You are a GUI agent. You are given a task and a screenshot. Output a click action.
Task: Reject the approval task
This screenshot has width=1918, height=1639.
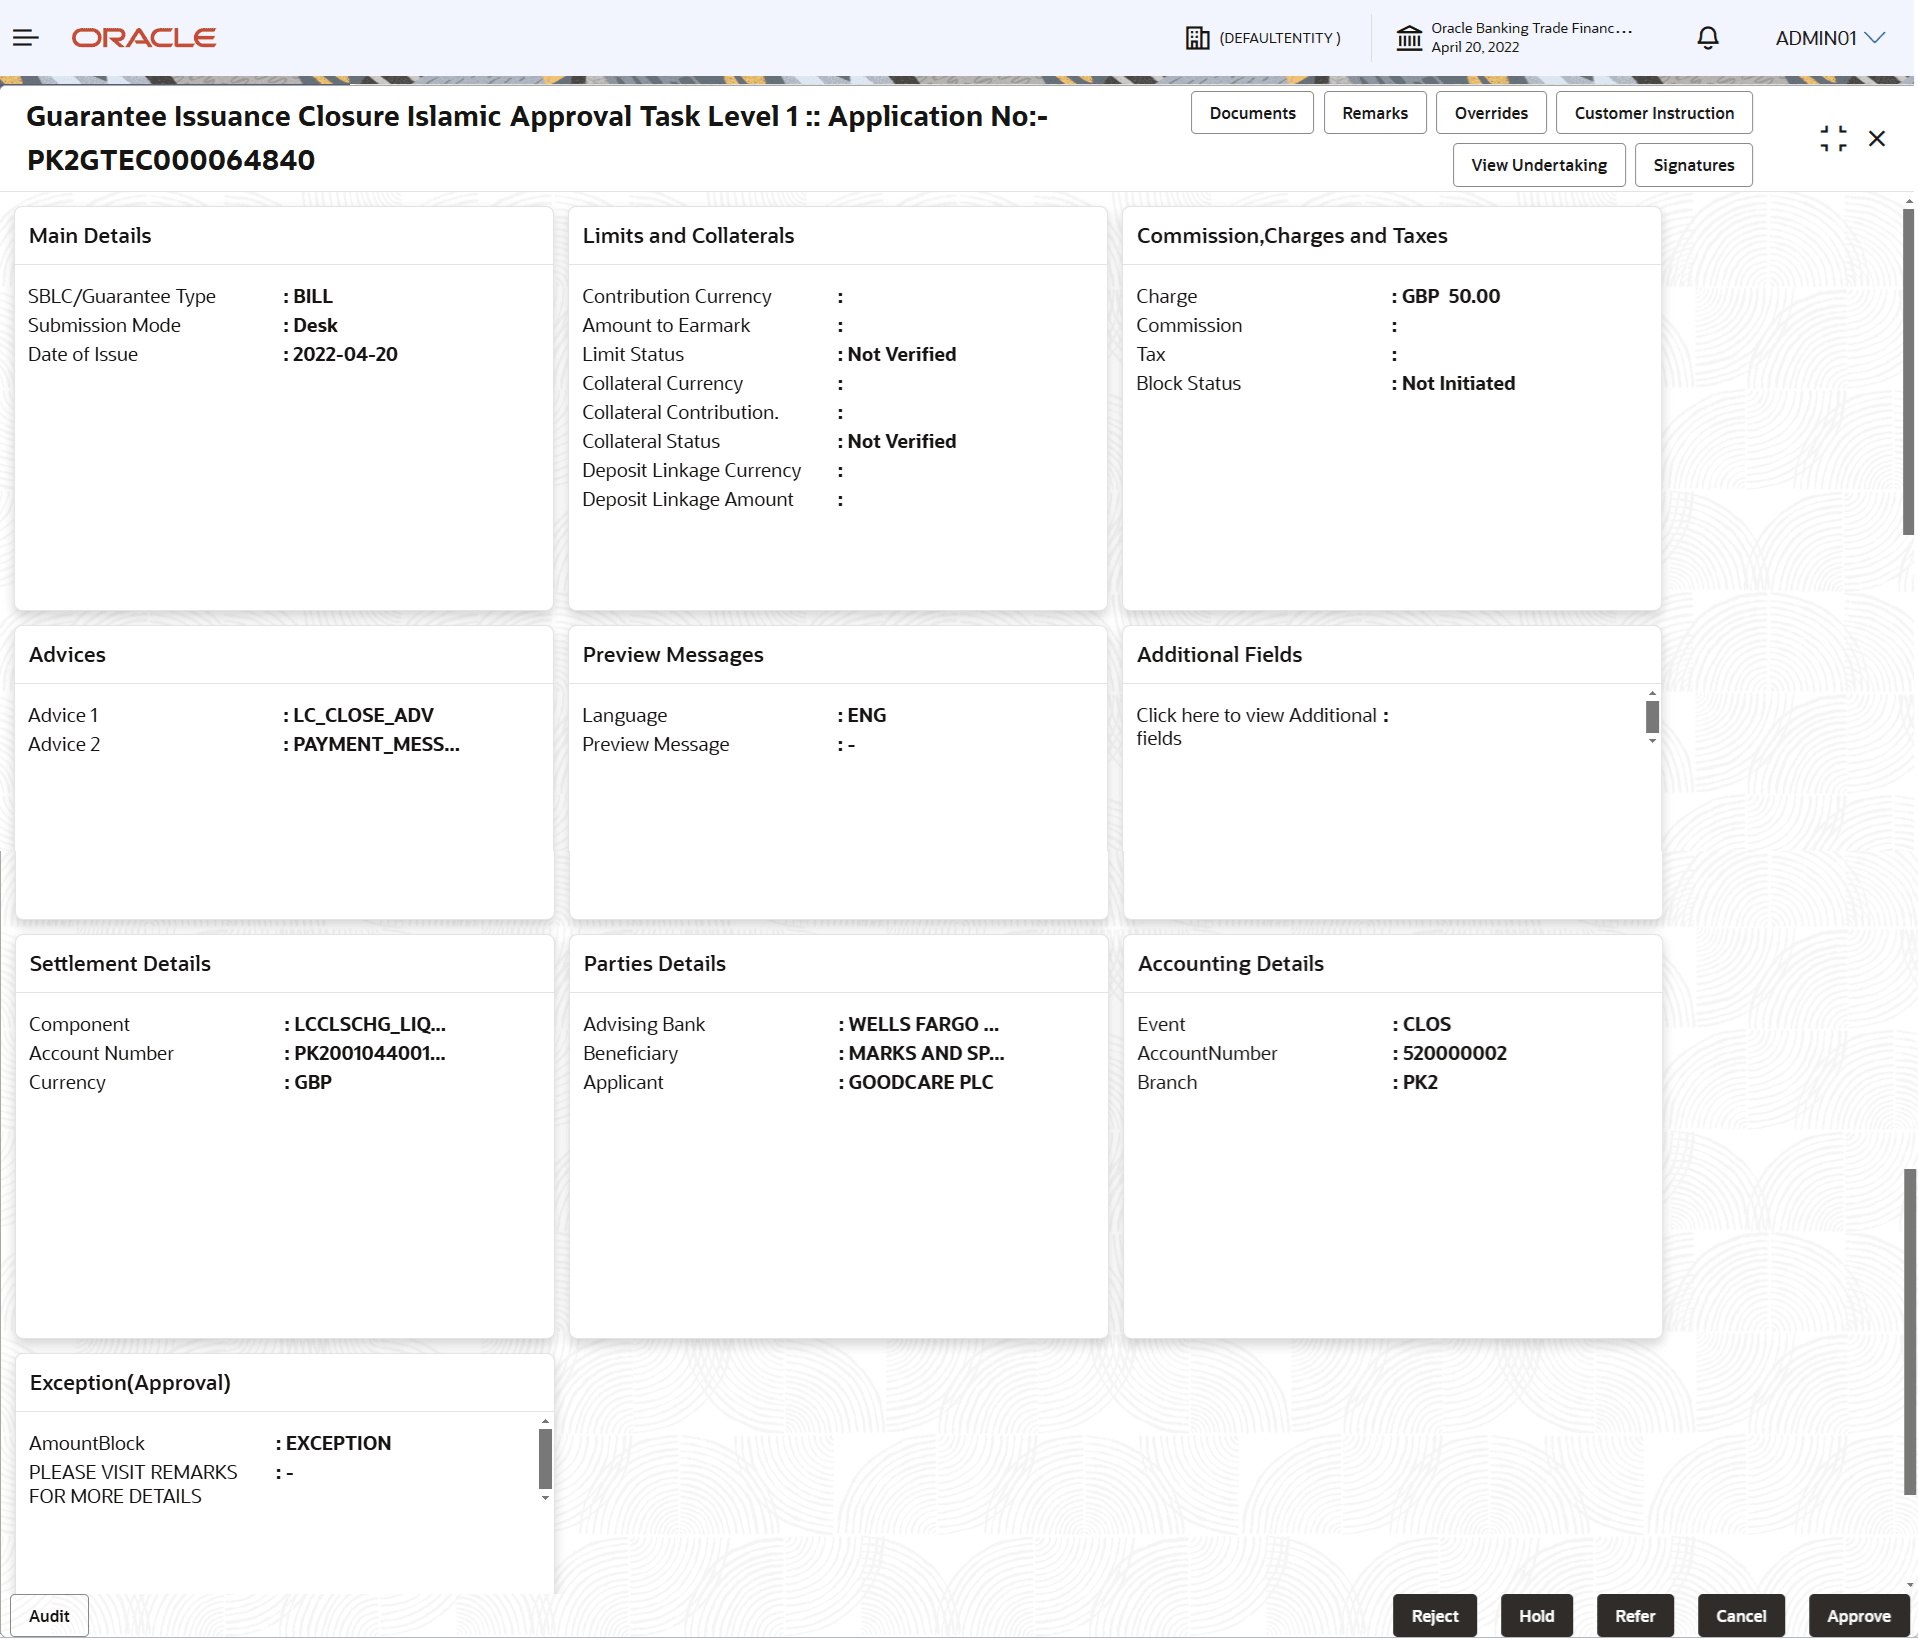pyautogui.click(x=1434, y=1615)
